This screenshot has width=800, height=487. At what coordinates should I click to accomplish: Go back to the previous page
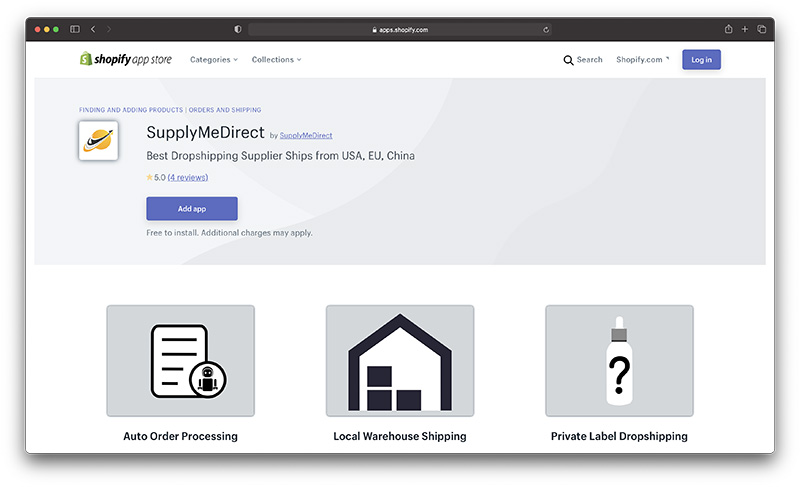[x=93, y=30]
